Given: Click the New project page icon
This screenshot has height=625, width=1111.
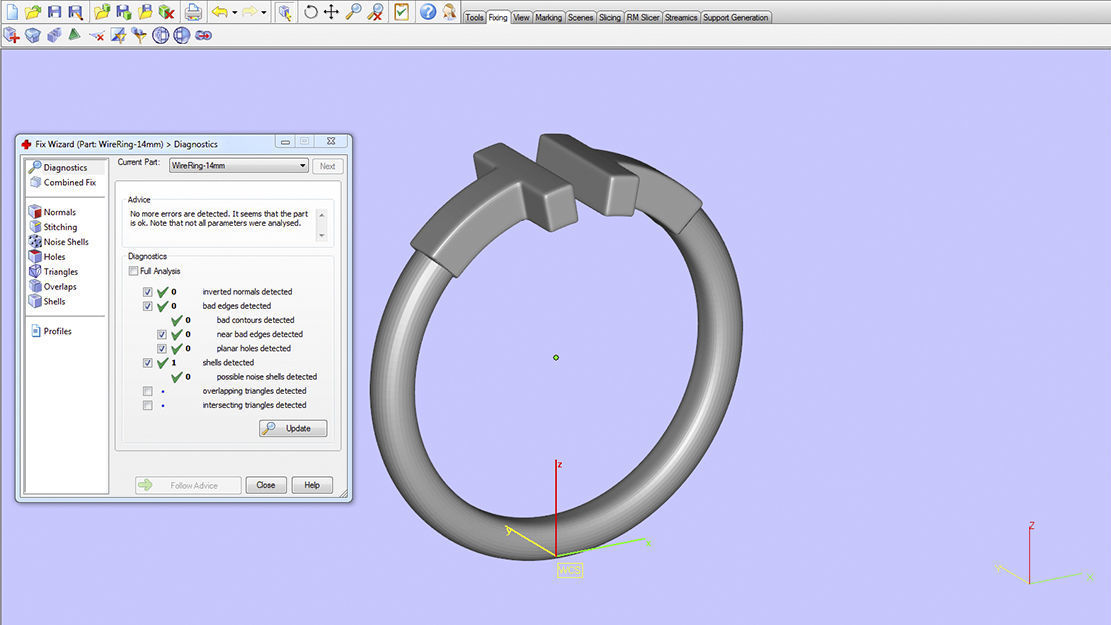Looking at the screenshot, I should [12, 12].
